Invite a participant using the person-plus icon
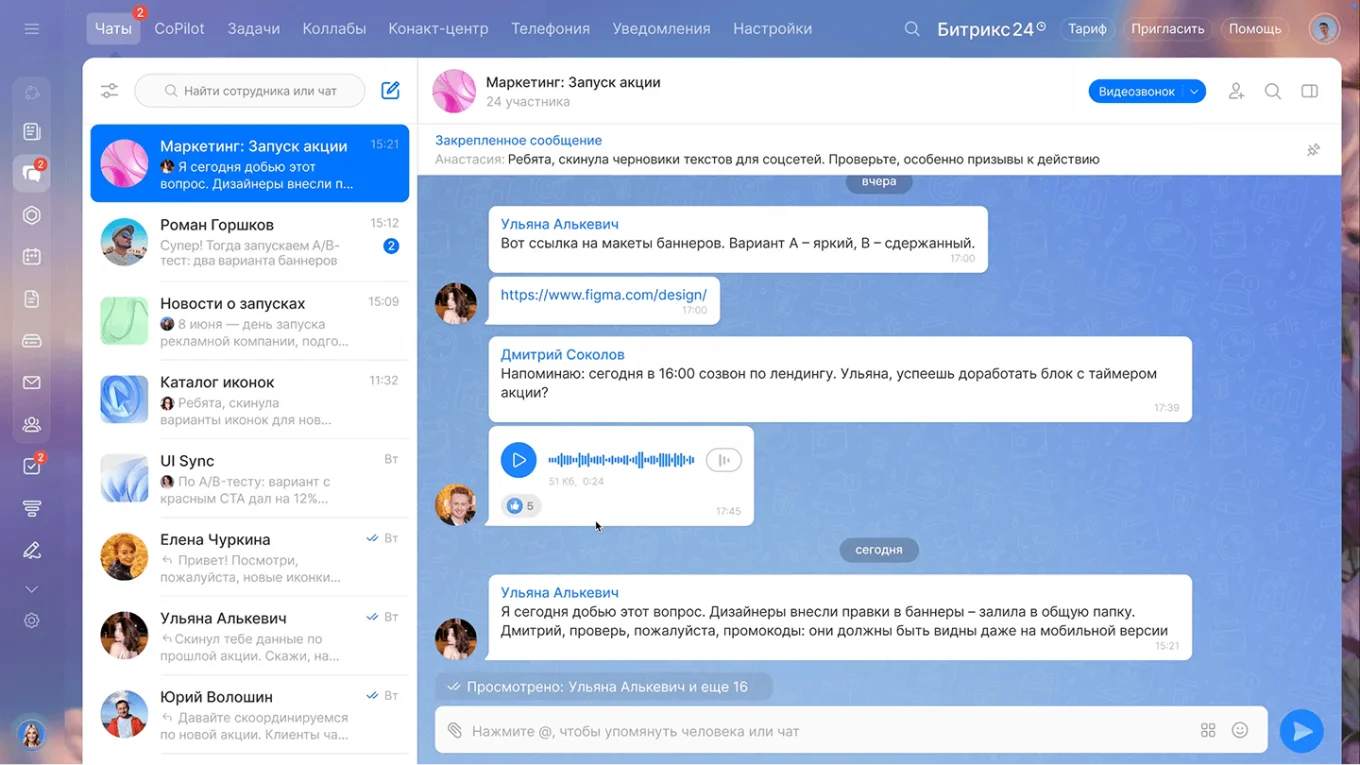 click(x=1236, y=90)
